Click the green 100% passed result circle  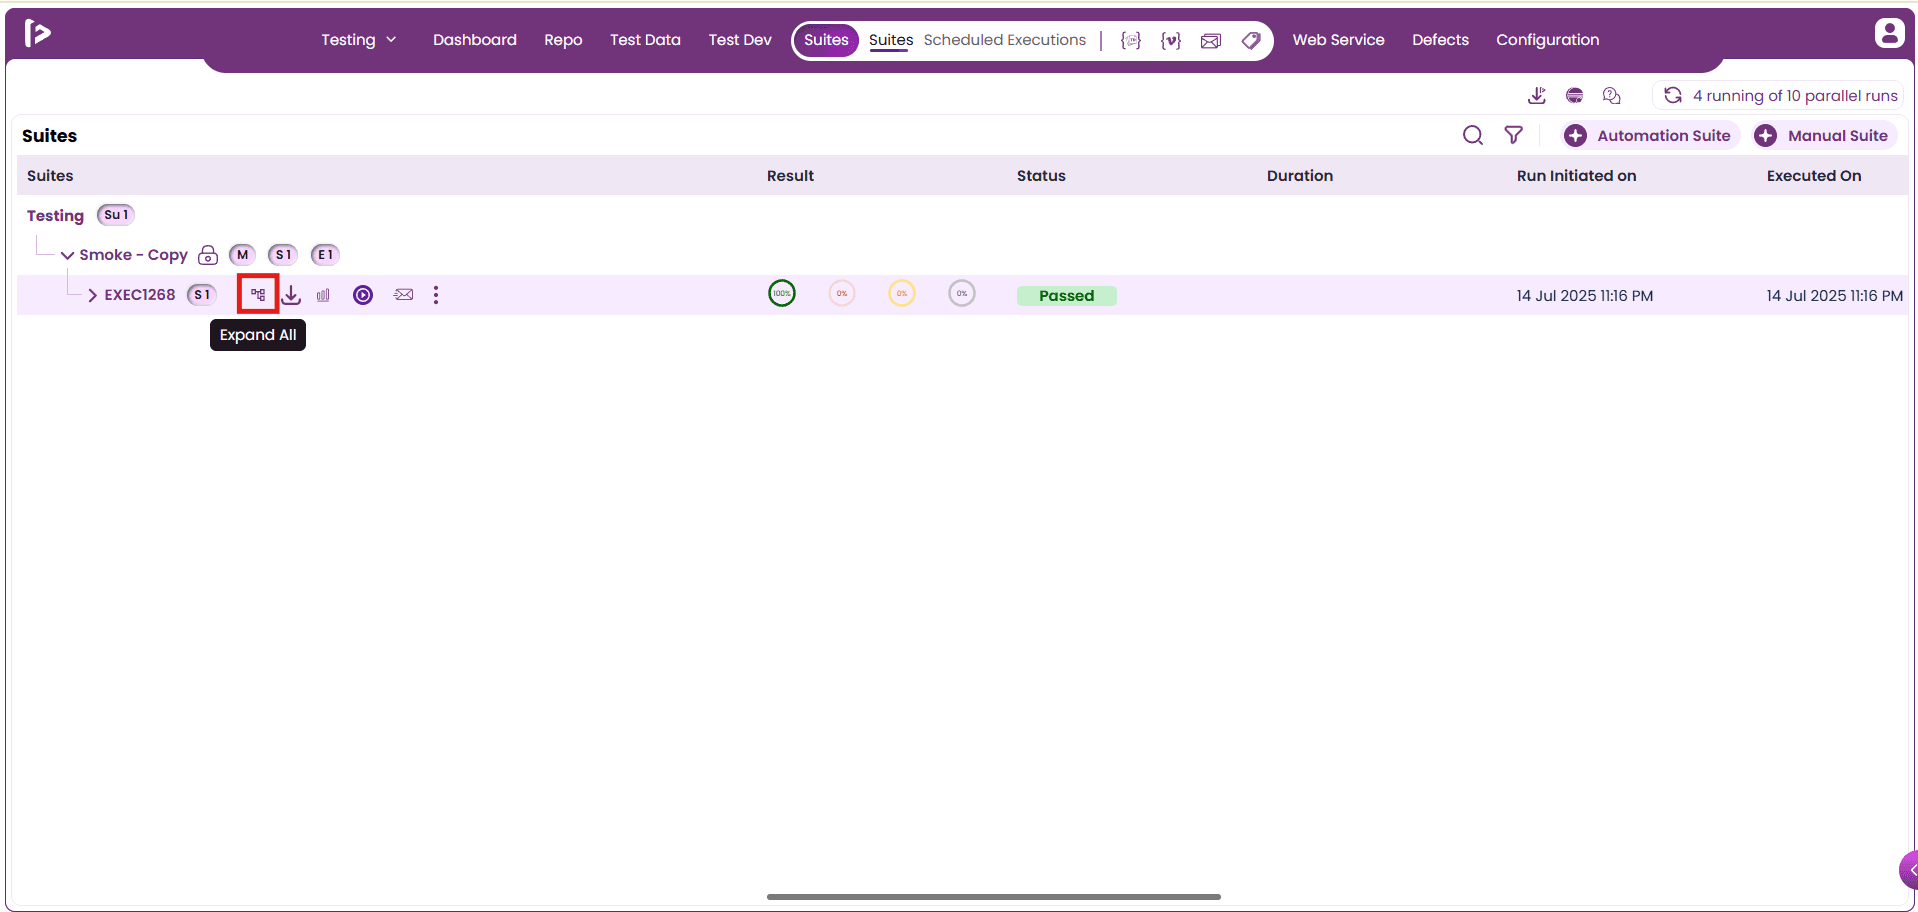[x=782, y=293]
